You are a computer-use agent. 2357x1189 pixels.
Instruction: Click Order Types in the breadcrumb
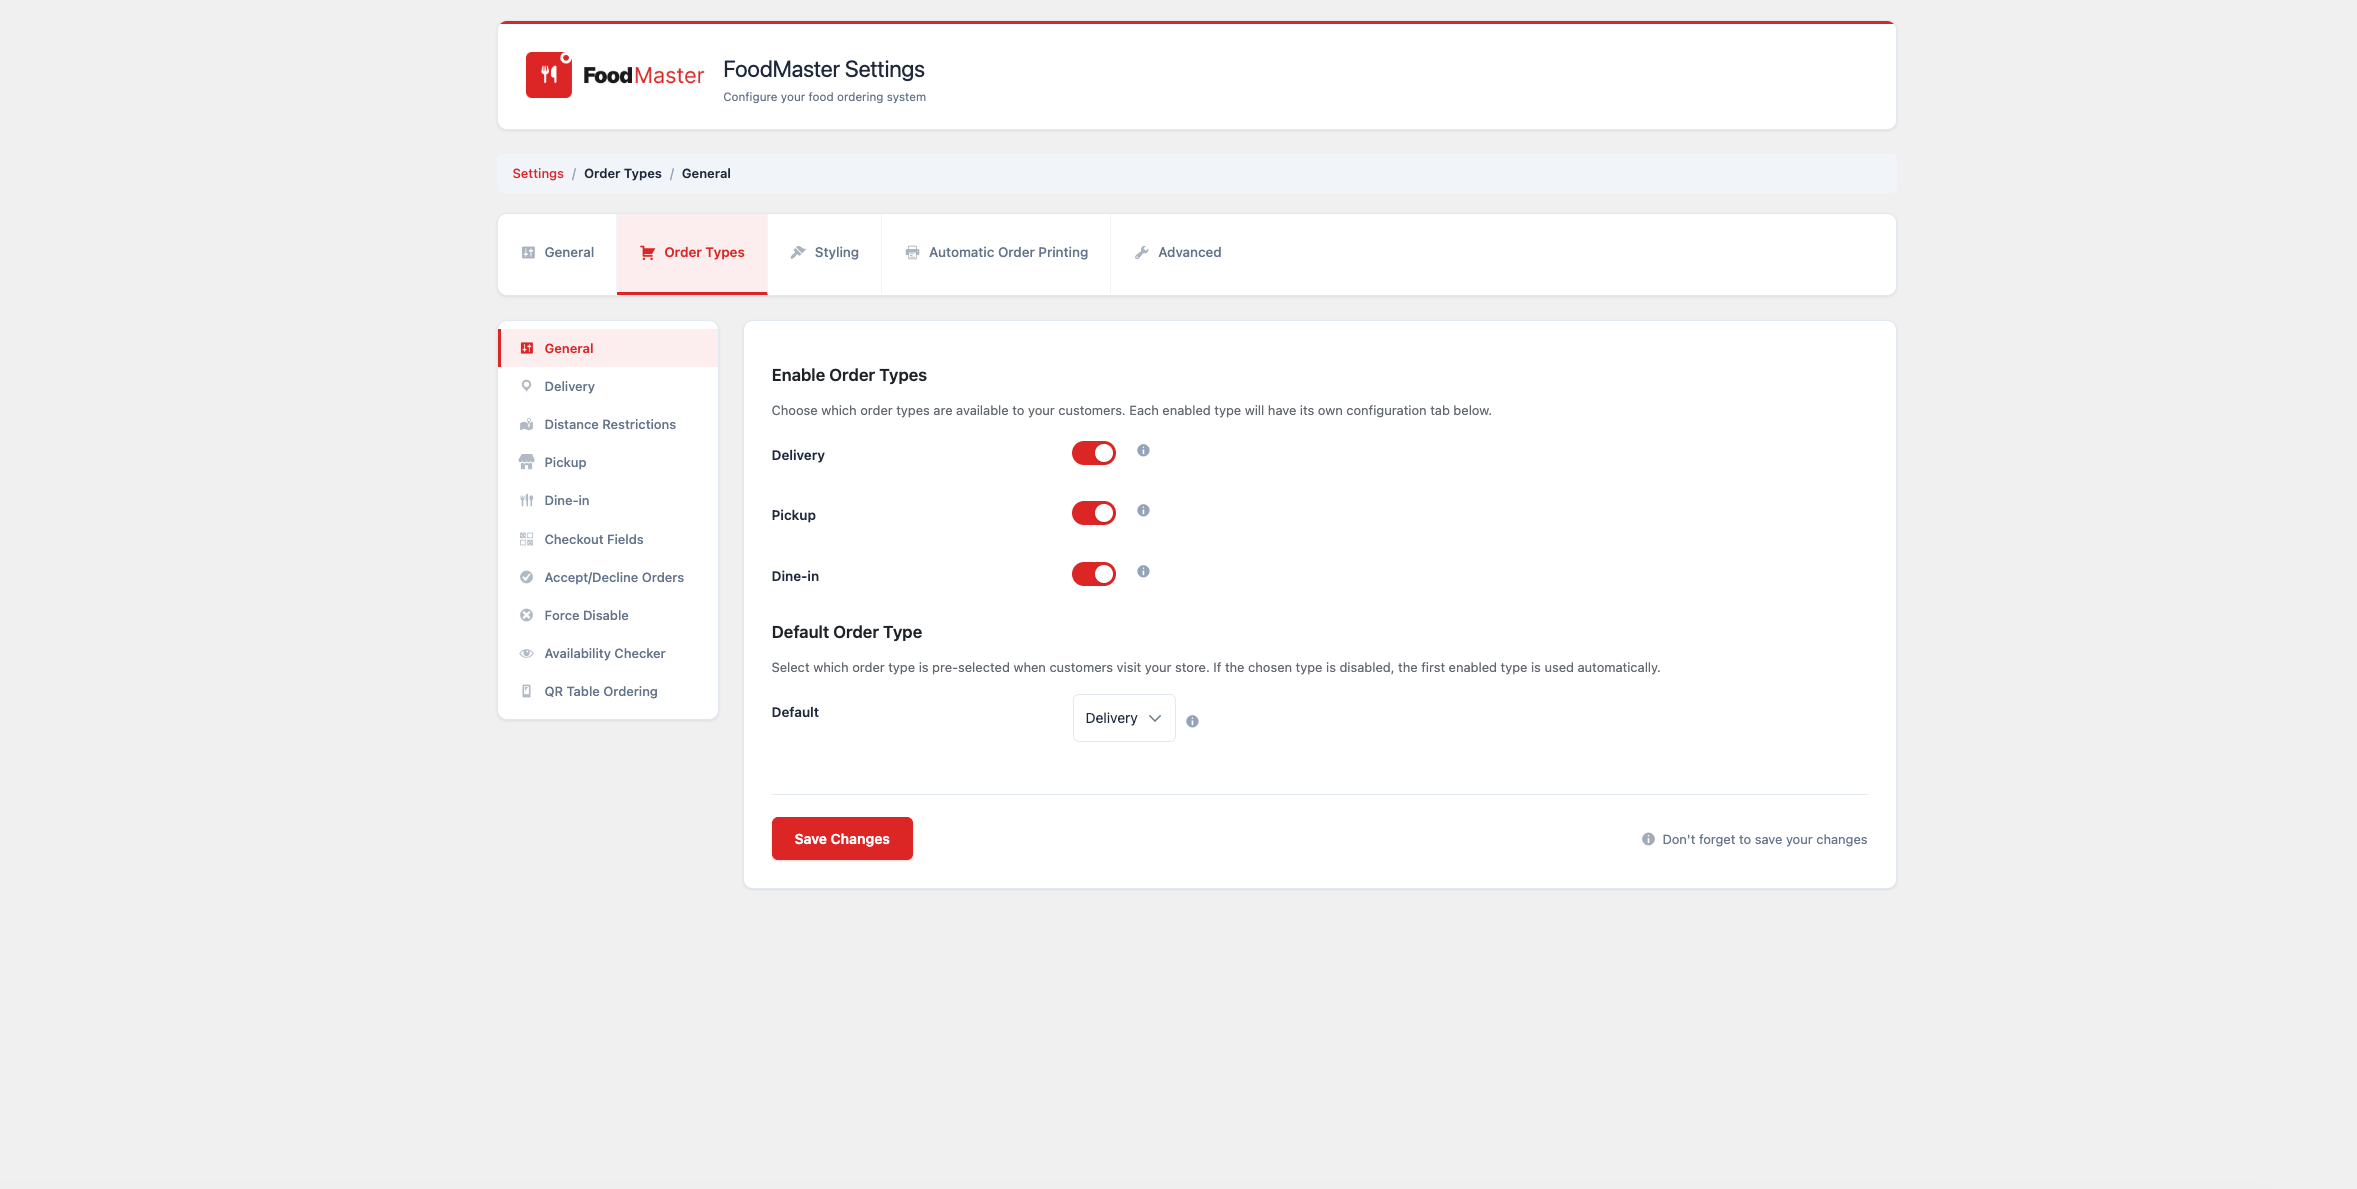(623, 173)
